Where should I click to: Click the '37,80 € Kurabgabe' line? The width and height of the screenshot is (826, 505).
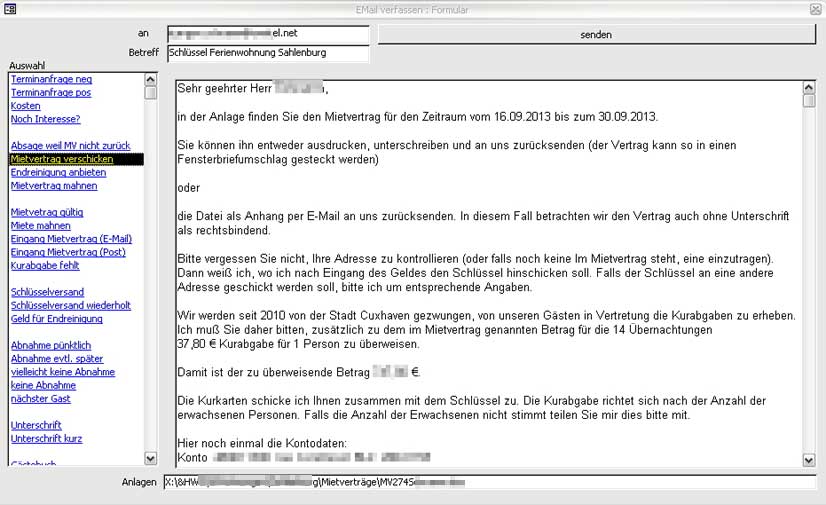(299, 344)
